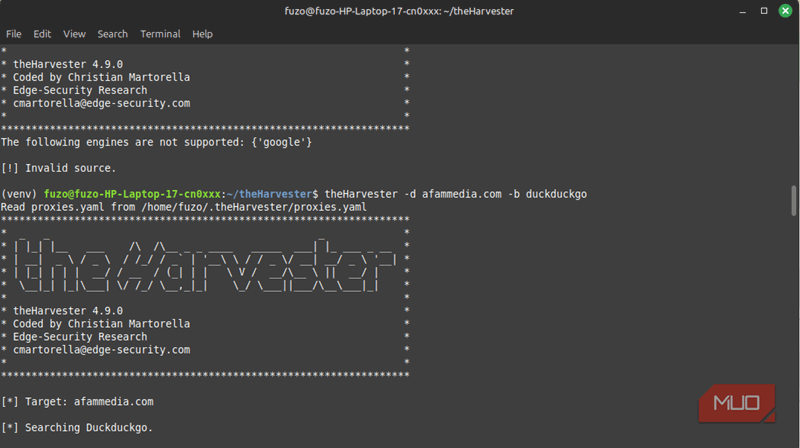The image size is (800, 448).
Task: Click the '[!] Invalid source' error line
Action: coord(59,168)
